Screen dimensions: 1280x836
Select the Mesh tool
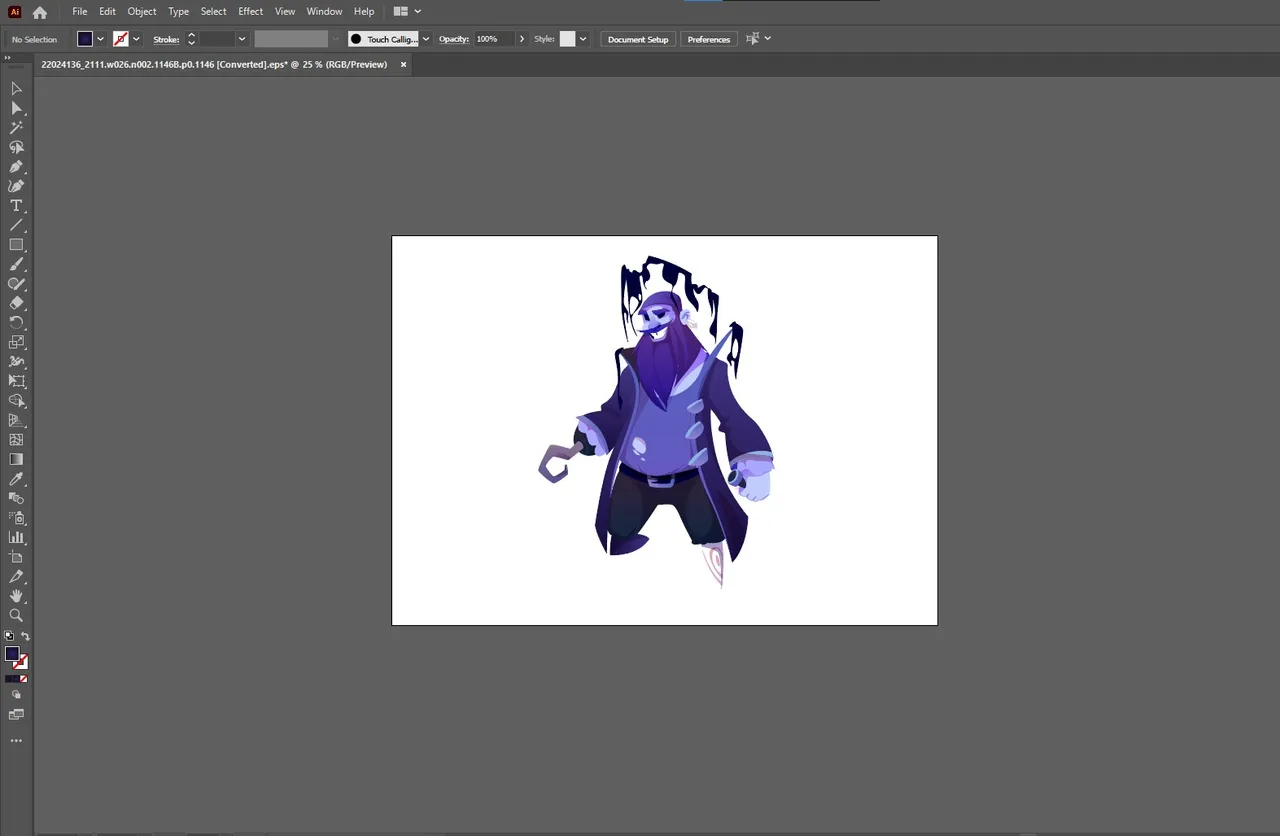(x=16, y=439)
